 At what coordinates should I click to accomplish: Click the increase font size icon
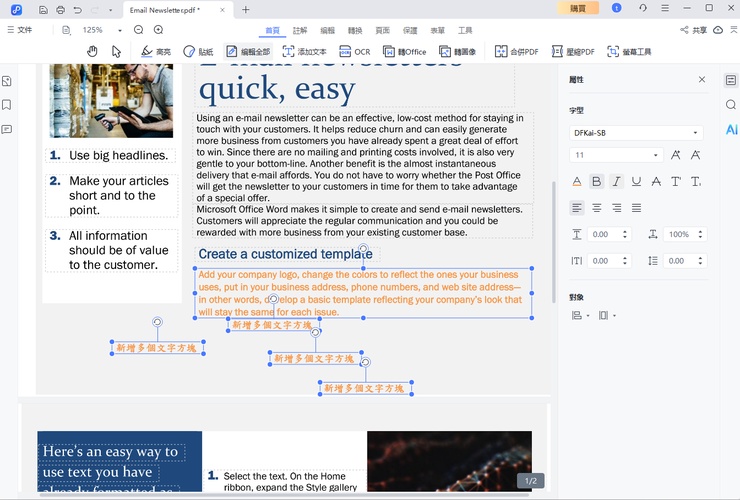676,155
